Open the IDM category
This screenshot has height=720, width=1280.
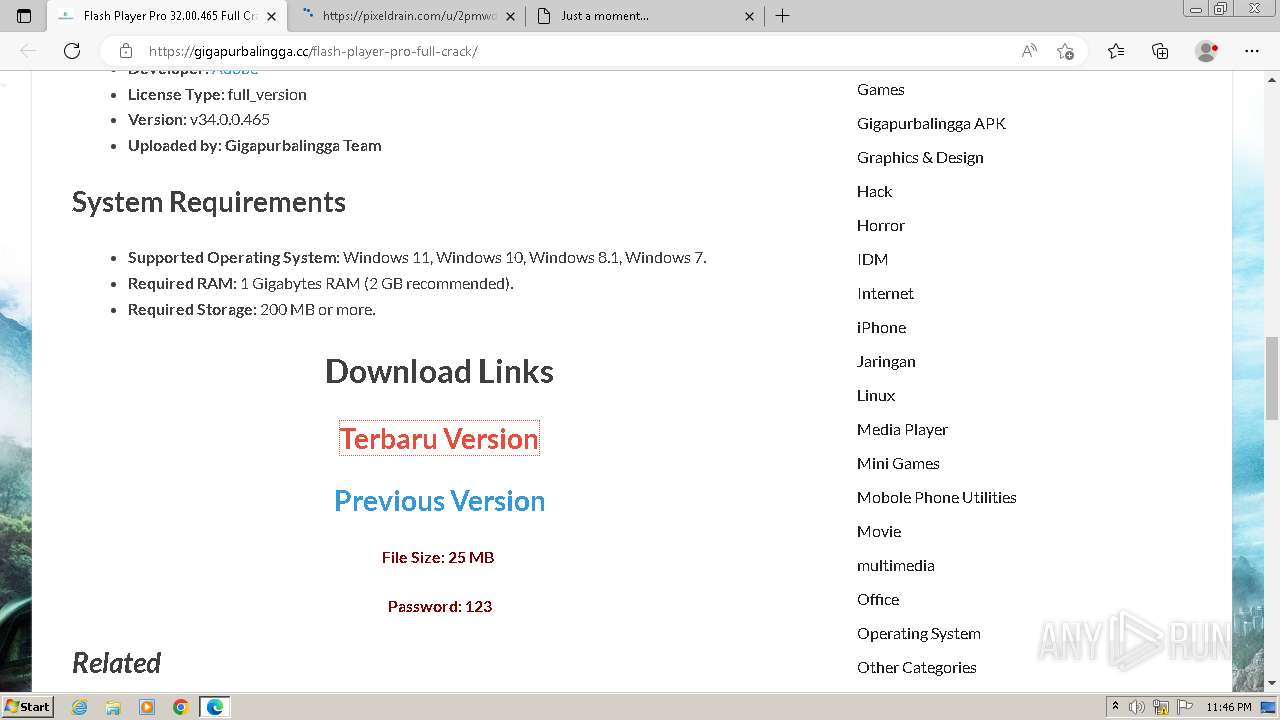tap(872, 259)
